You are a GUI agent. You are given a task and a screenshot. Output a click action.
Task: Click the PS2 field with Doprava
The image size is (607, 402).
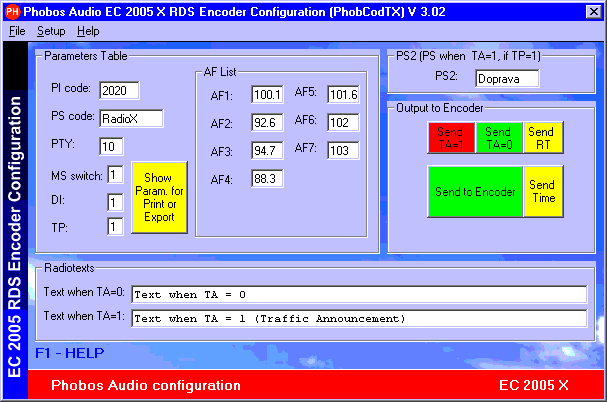point(507,79)
